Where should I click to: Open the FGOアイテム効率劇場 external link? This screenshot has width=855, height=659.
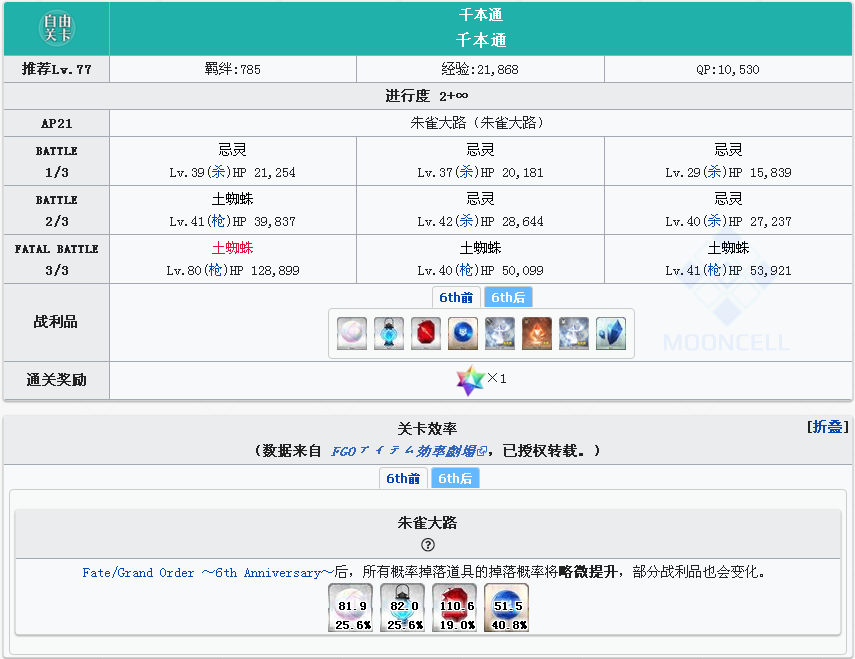[x=409, y=451]
